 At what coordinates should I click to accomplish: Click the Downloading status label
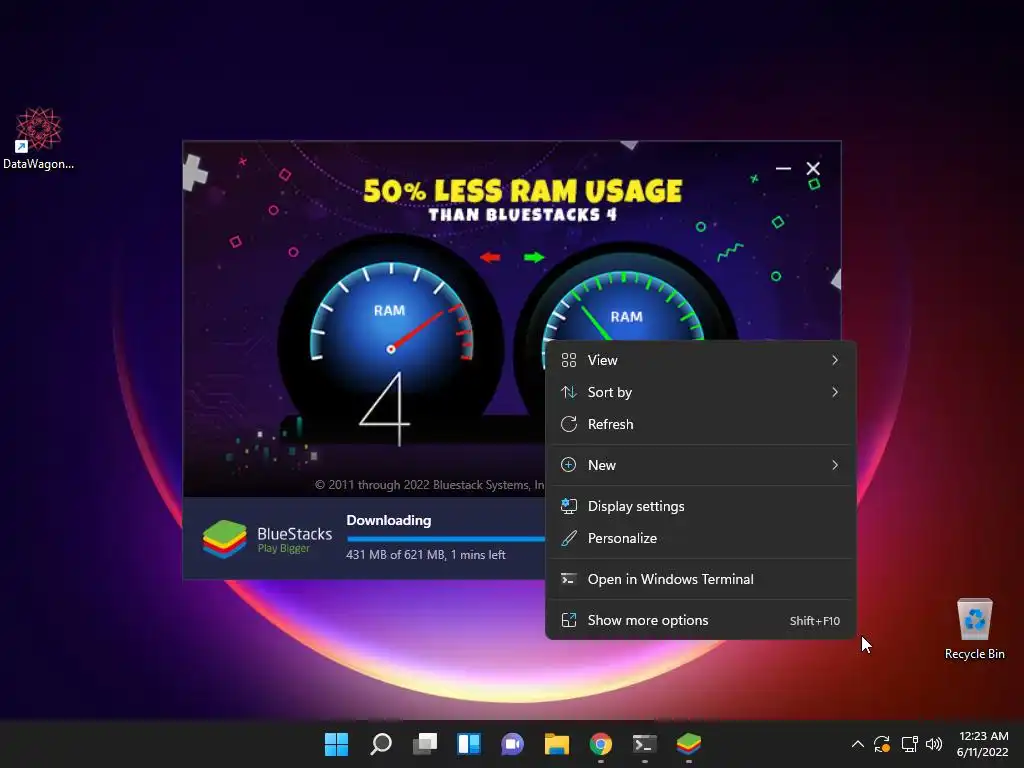(389, 520)
